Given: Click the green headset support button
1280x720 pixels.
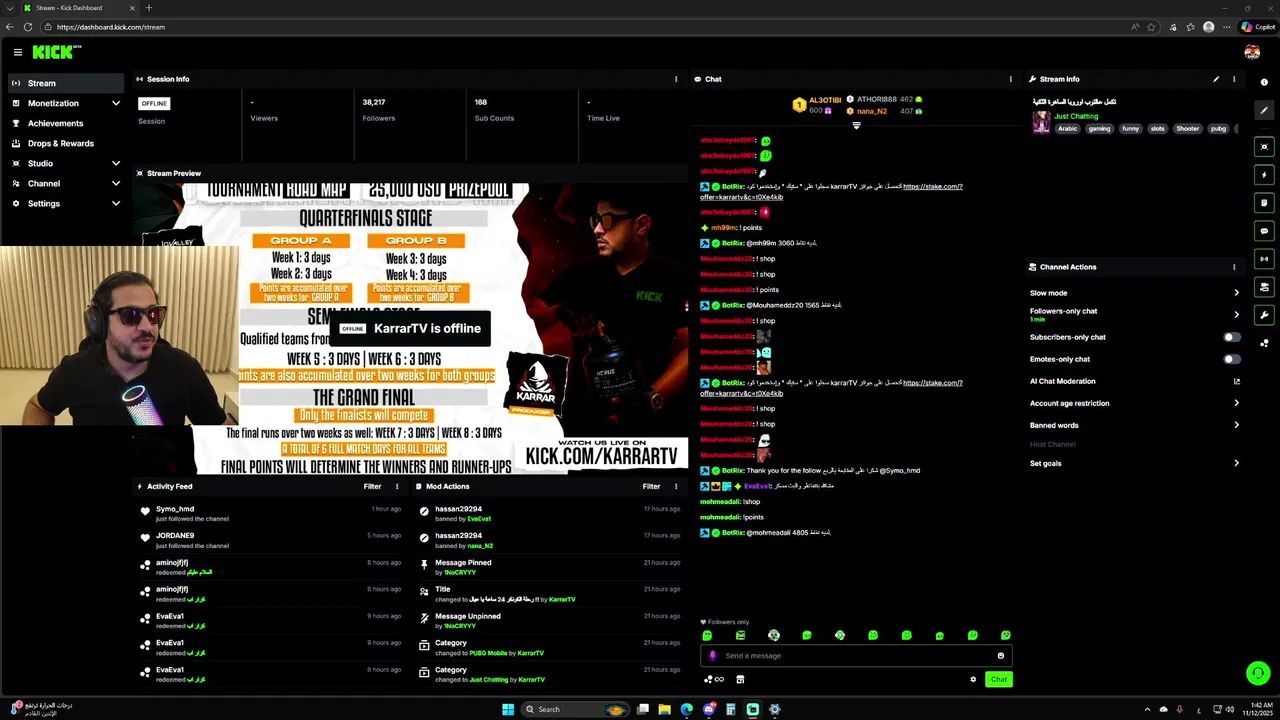Looking at the screenshot, I should (1258, 673).
